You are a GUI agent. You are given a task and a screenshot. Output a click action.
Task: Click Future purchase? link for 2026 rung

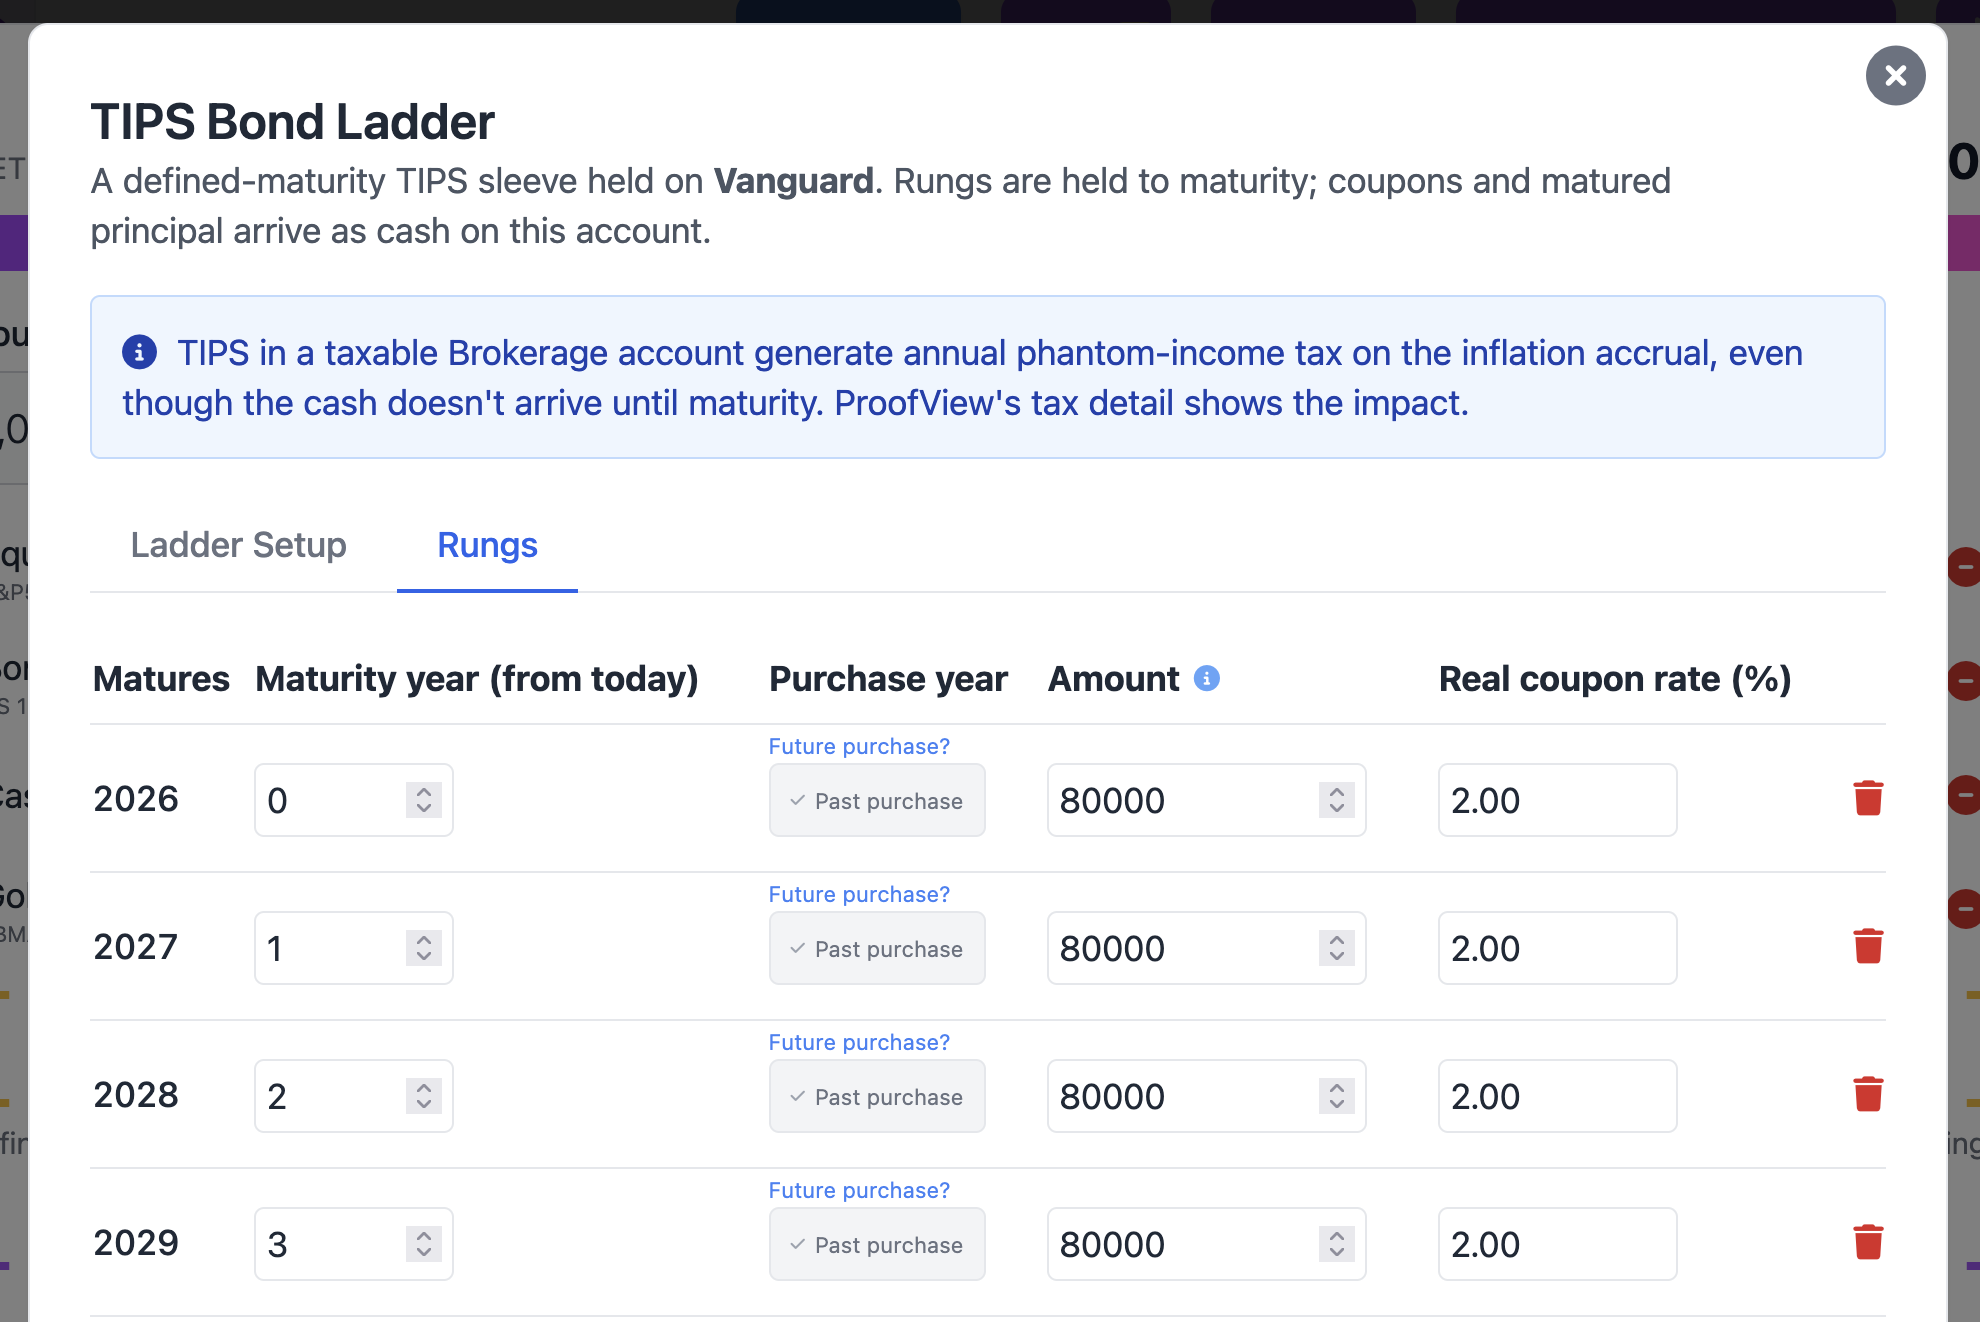859,746
